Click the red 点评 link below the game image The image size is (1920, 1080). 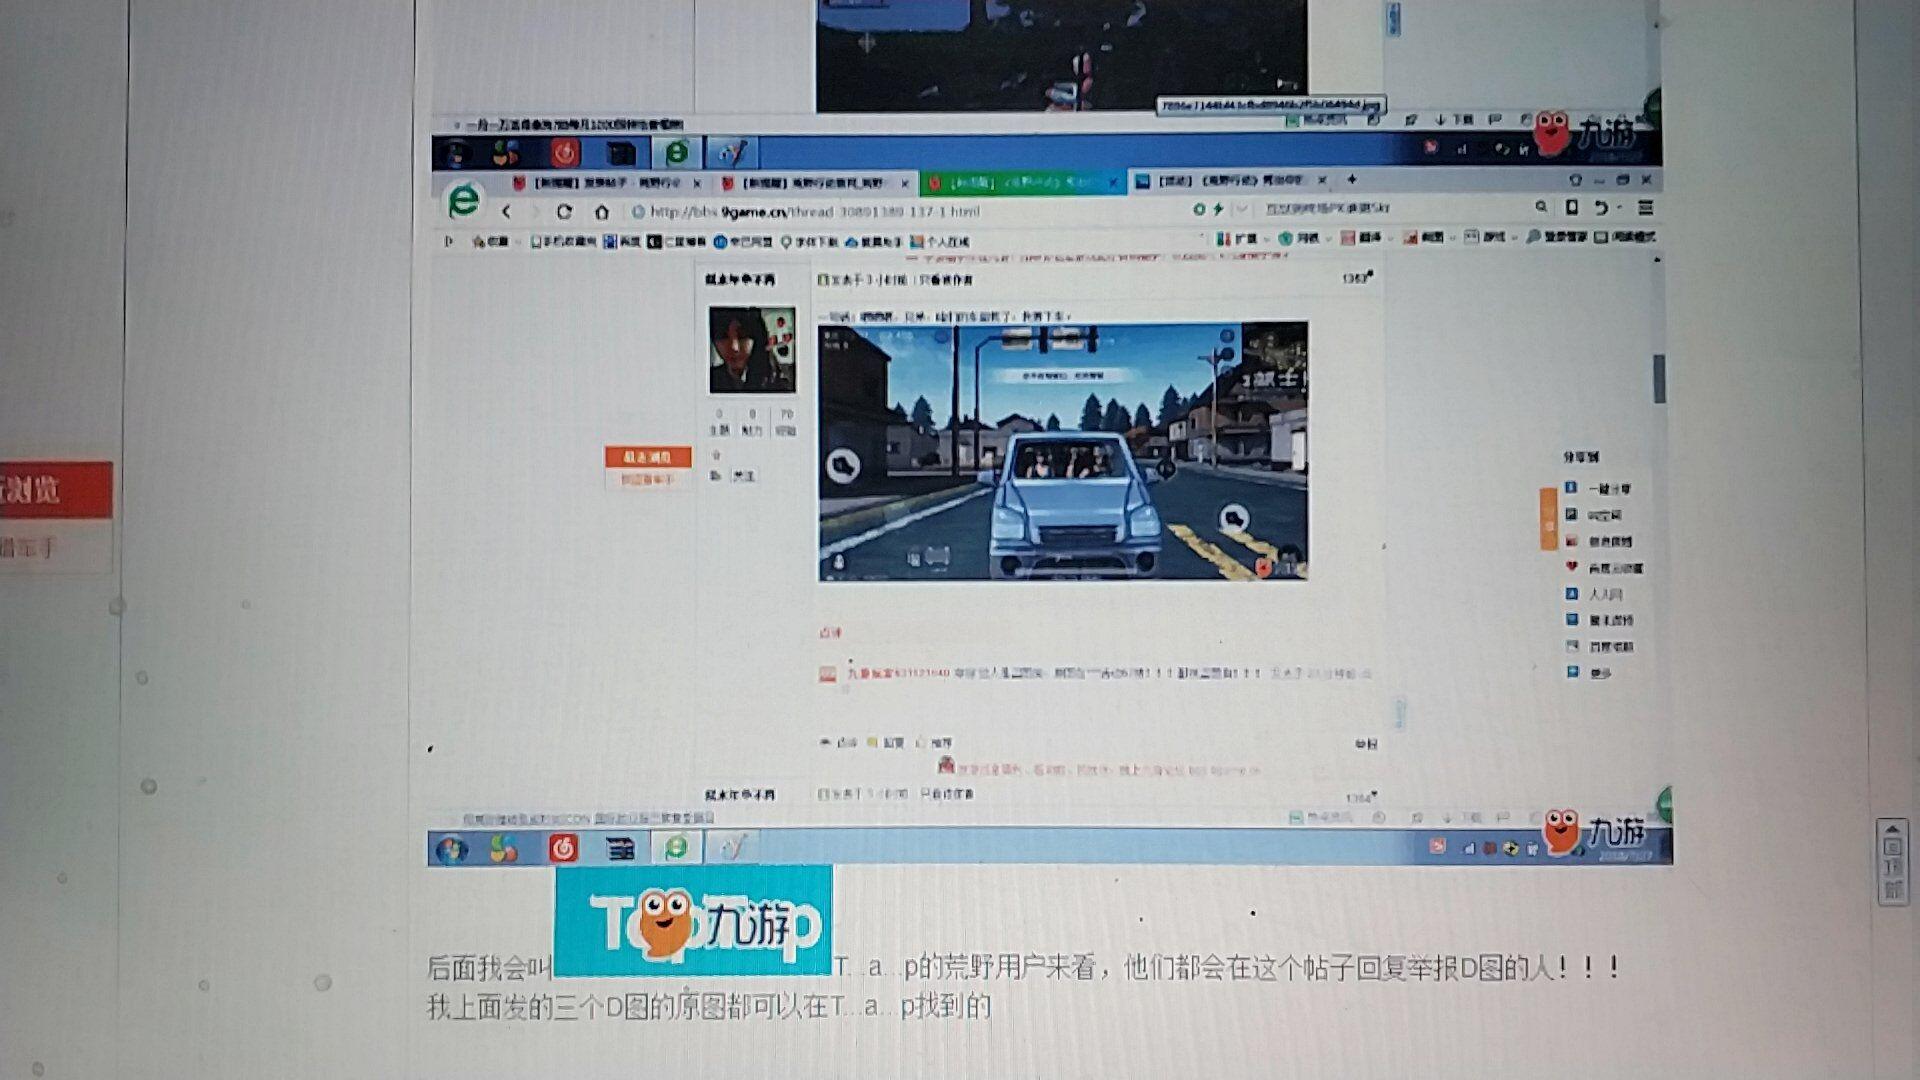[x=831, y=632]
